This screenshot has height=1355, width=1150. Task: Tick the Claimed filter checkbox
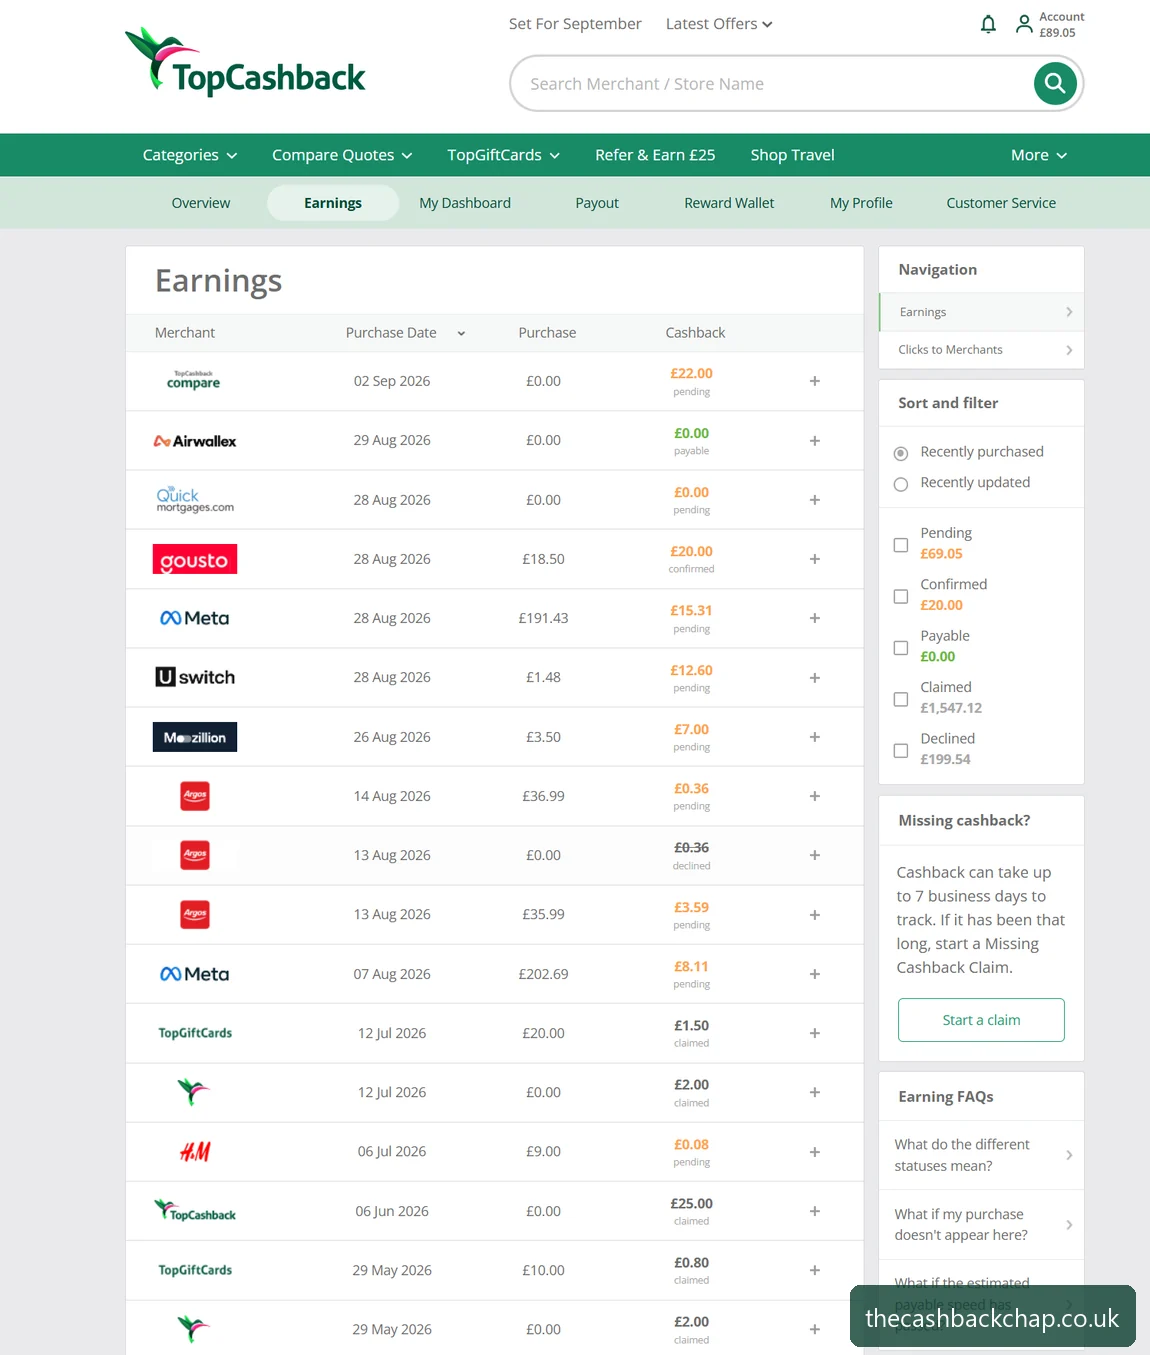(x=901, y=699)
